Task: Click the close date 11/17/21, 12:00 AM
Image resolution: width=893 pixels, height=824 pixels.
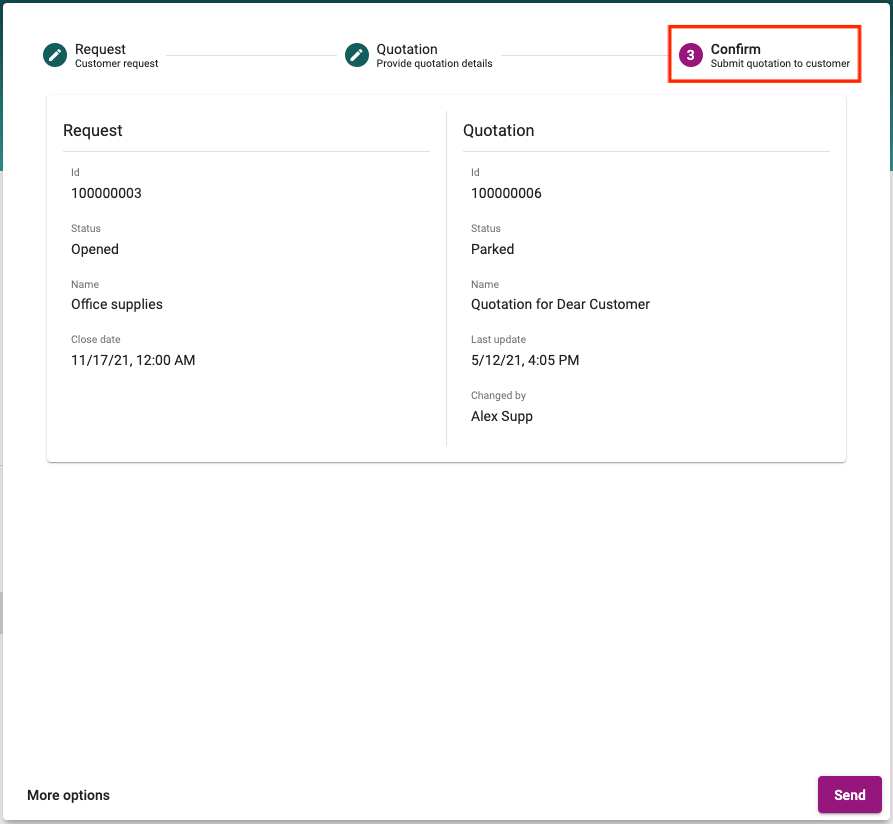Action: click(x=133, y=360)
